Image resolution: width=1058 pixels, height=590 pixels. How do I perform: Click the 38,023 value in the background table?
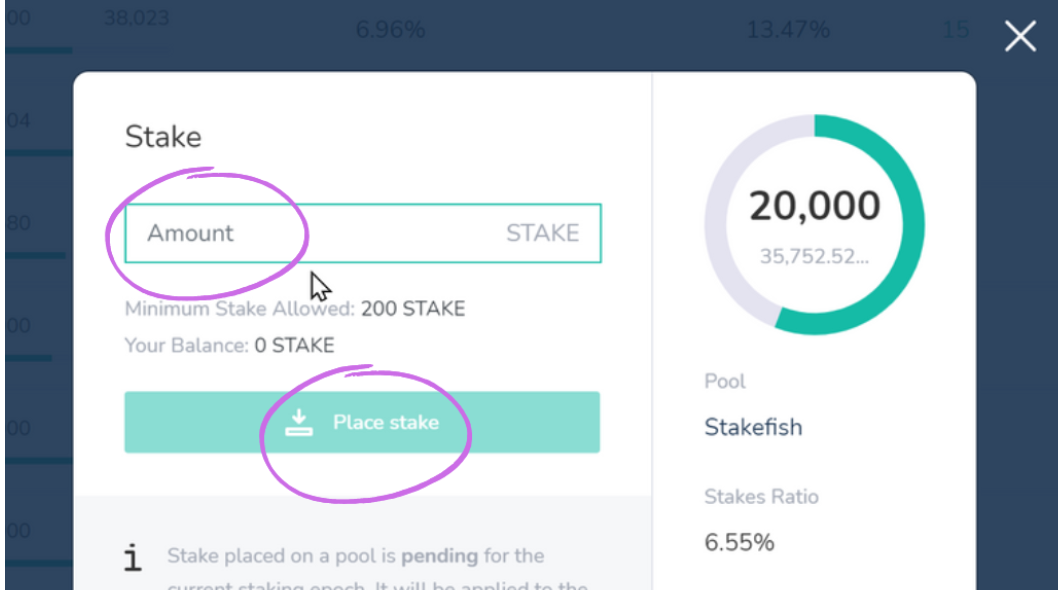pos(136,18)
